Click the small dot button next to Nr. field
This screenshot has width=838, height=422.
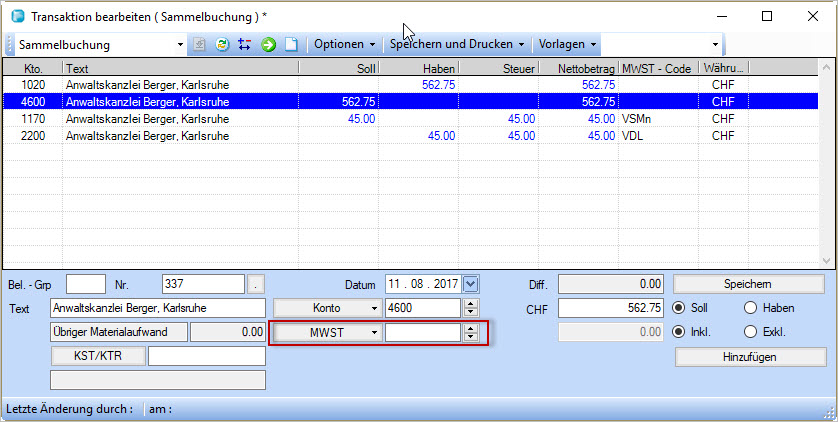(257, 285)
